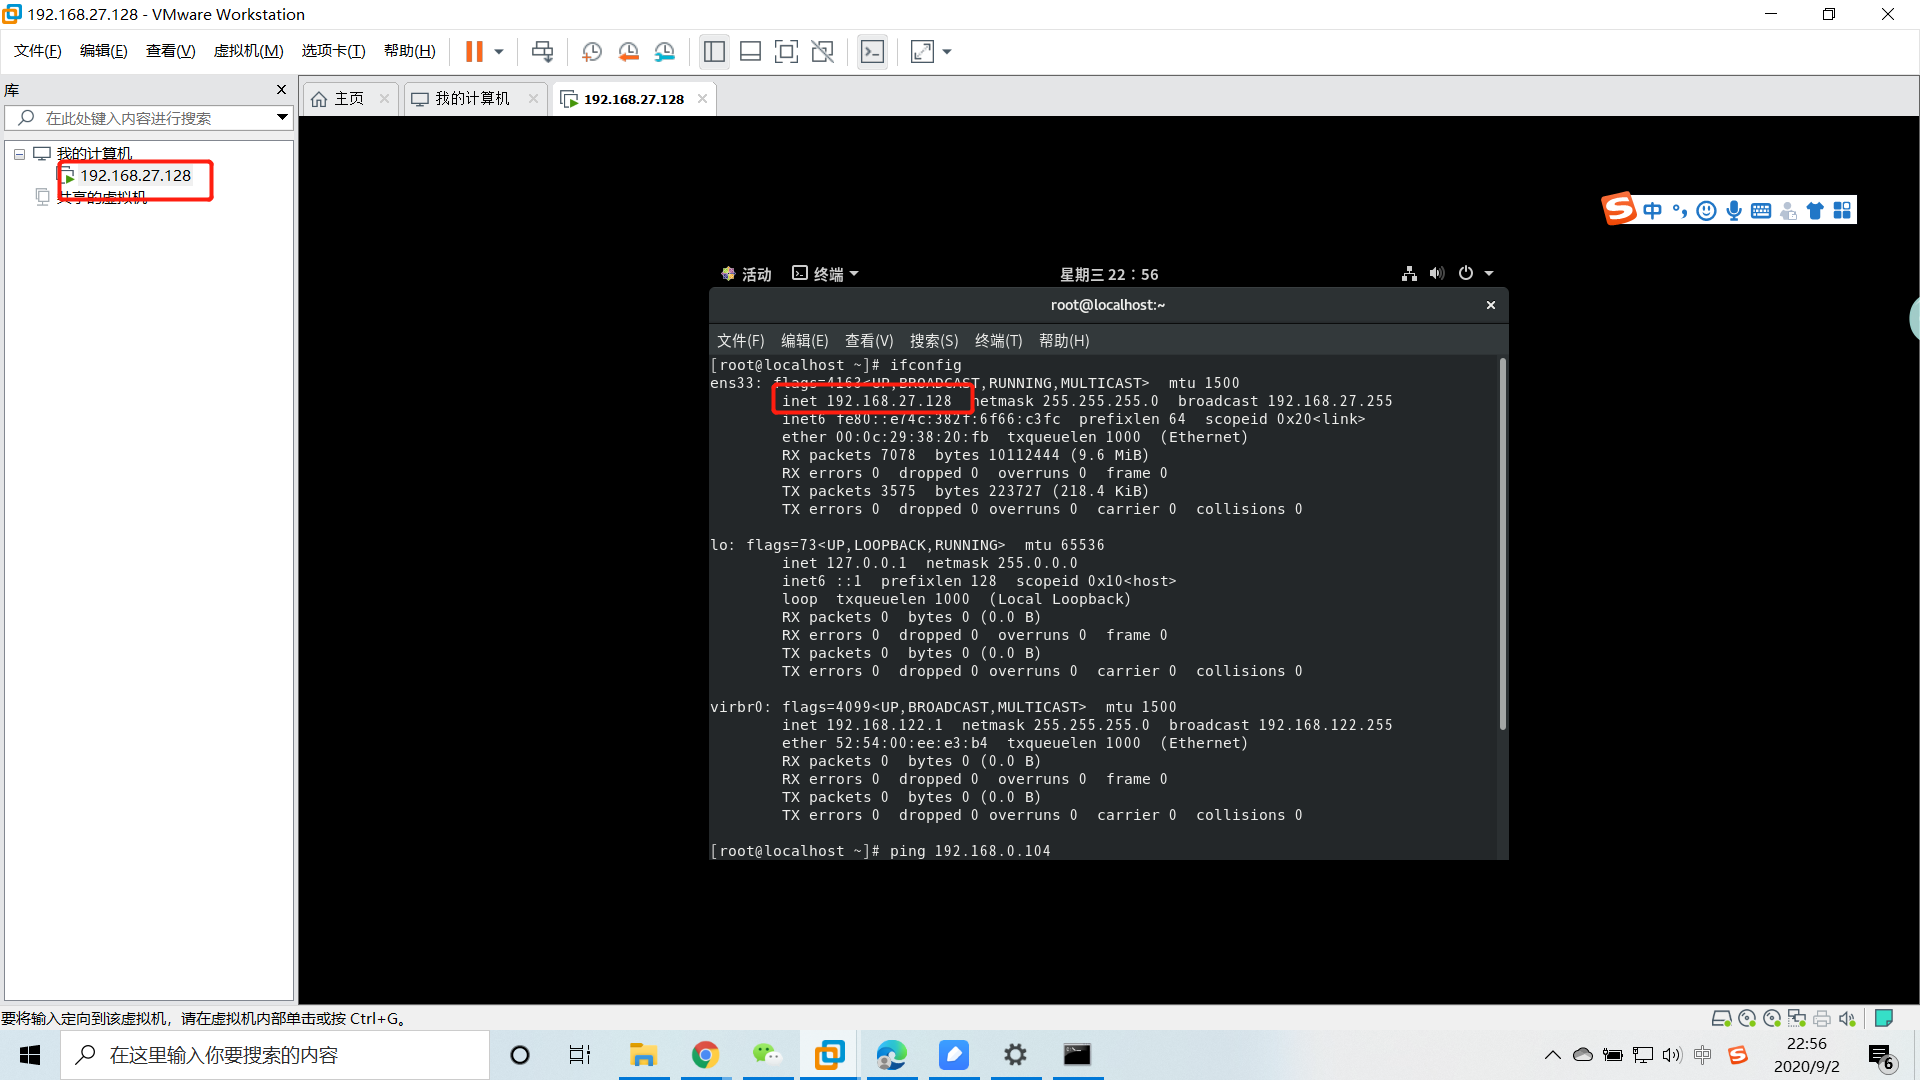This screenshot has width=1920, height=1080.
Task: Open the snapshot manager
Action: 665,51
